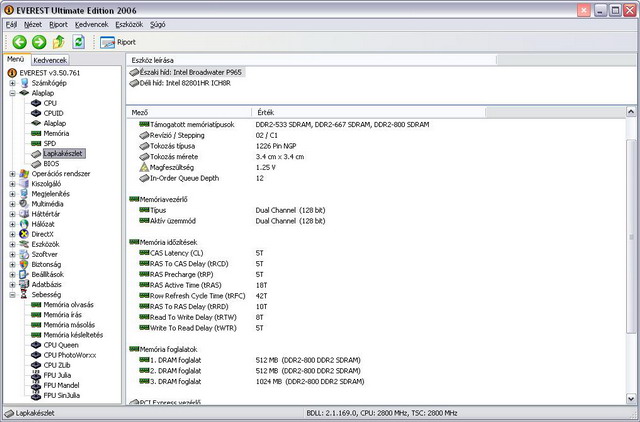Click the Multimédia icon in tree
Screen dimensions: 640x422
pyautogui.click(x=24, y=204)
